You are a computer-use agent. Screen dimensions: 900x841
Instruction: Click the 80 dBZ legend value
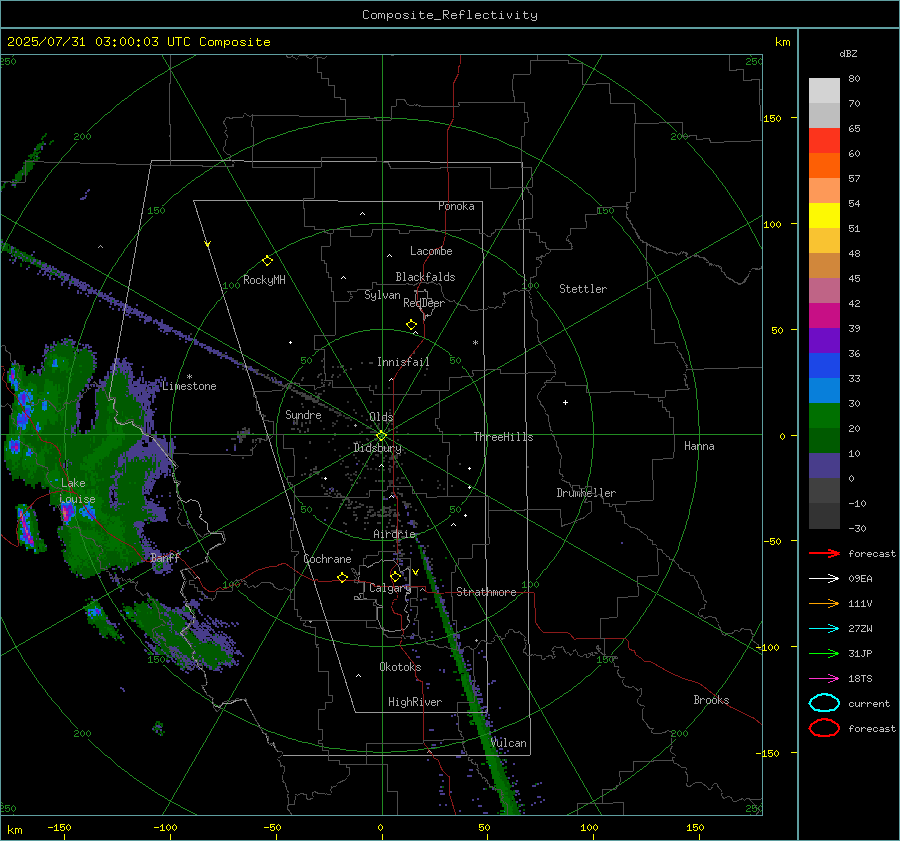(854, 79)
